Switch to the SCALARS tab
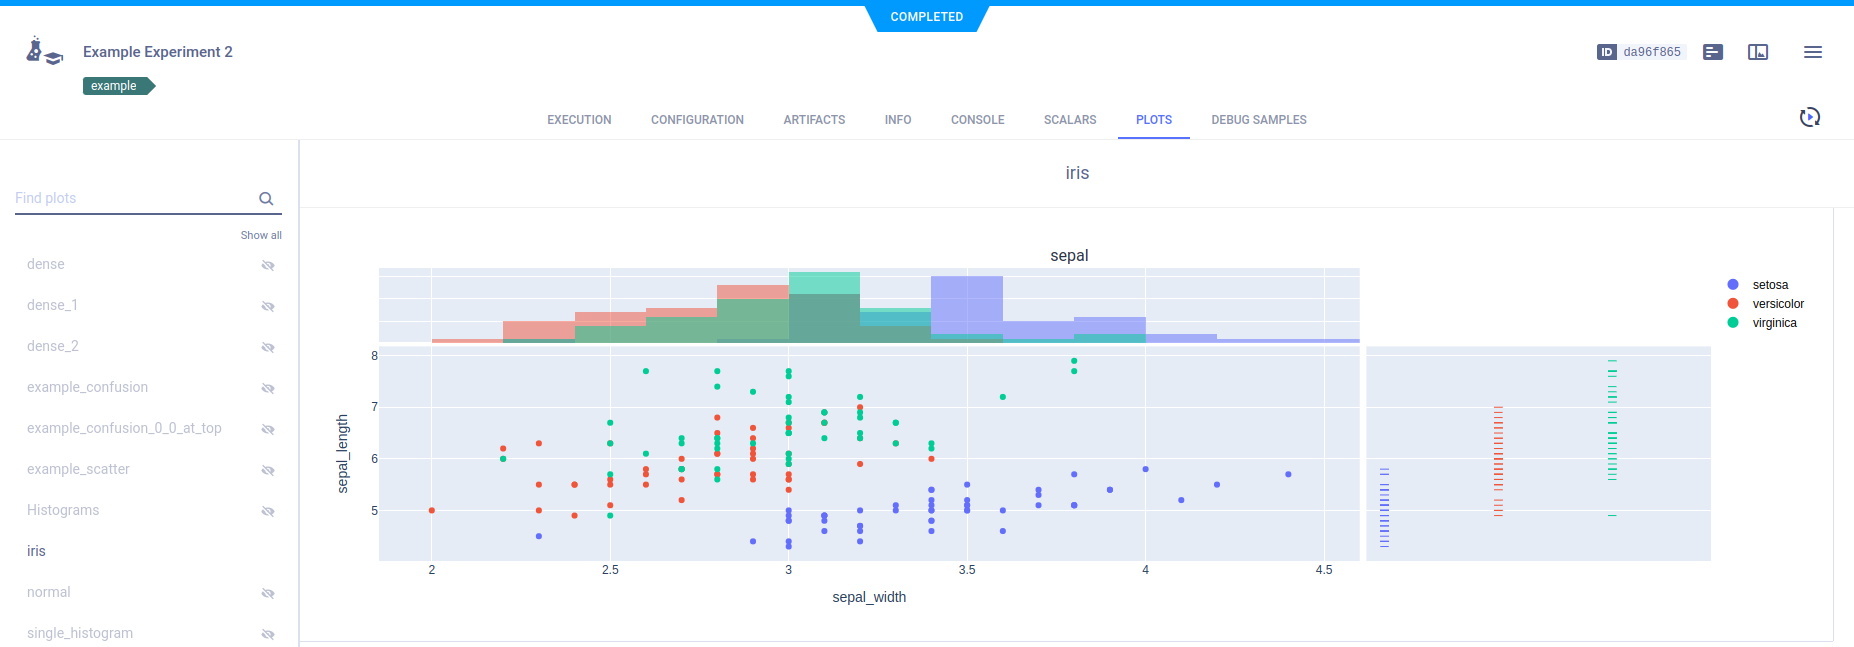The image size is (1854, 647). [1070, 120]
